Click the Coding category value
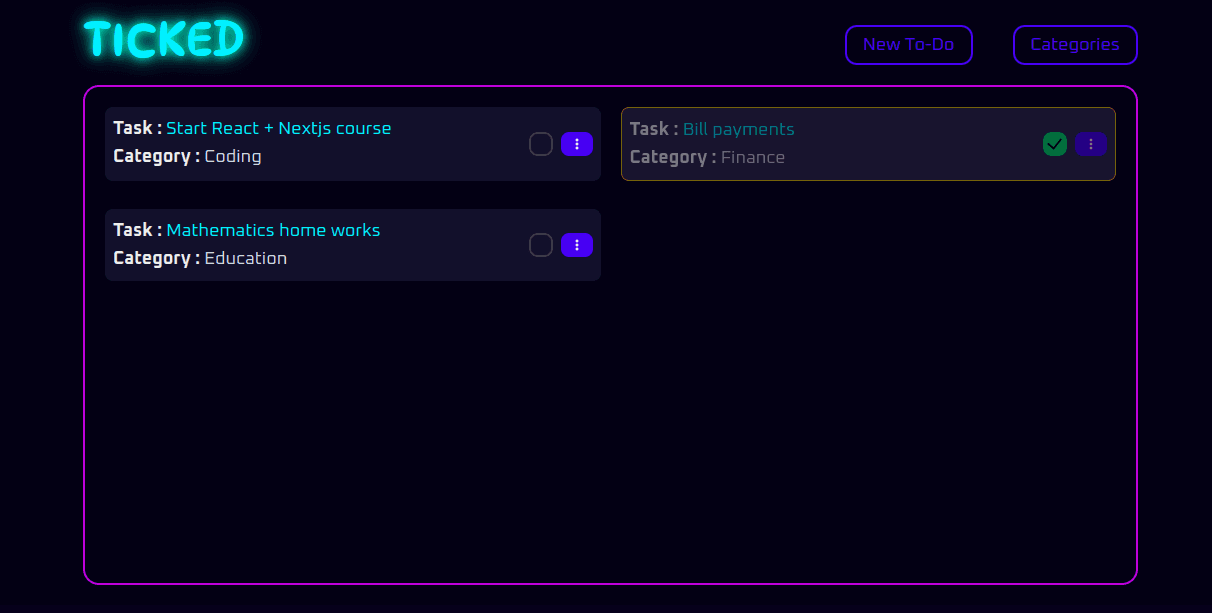This screenshot has height=613, width=1212. [x=233, y=156]
